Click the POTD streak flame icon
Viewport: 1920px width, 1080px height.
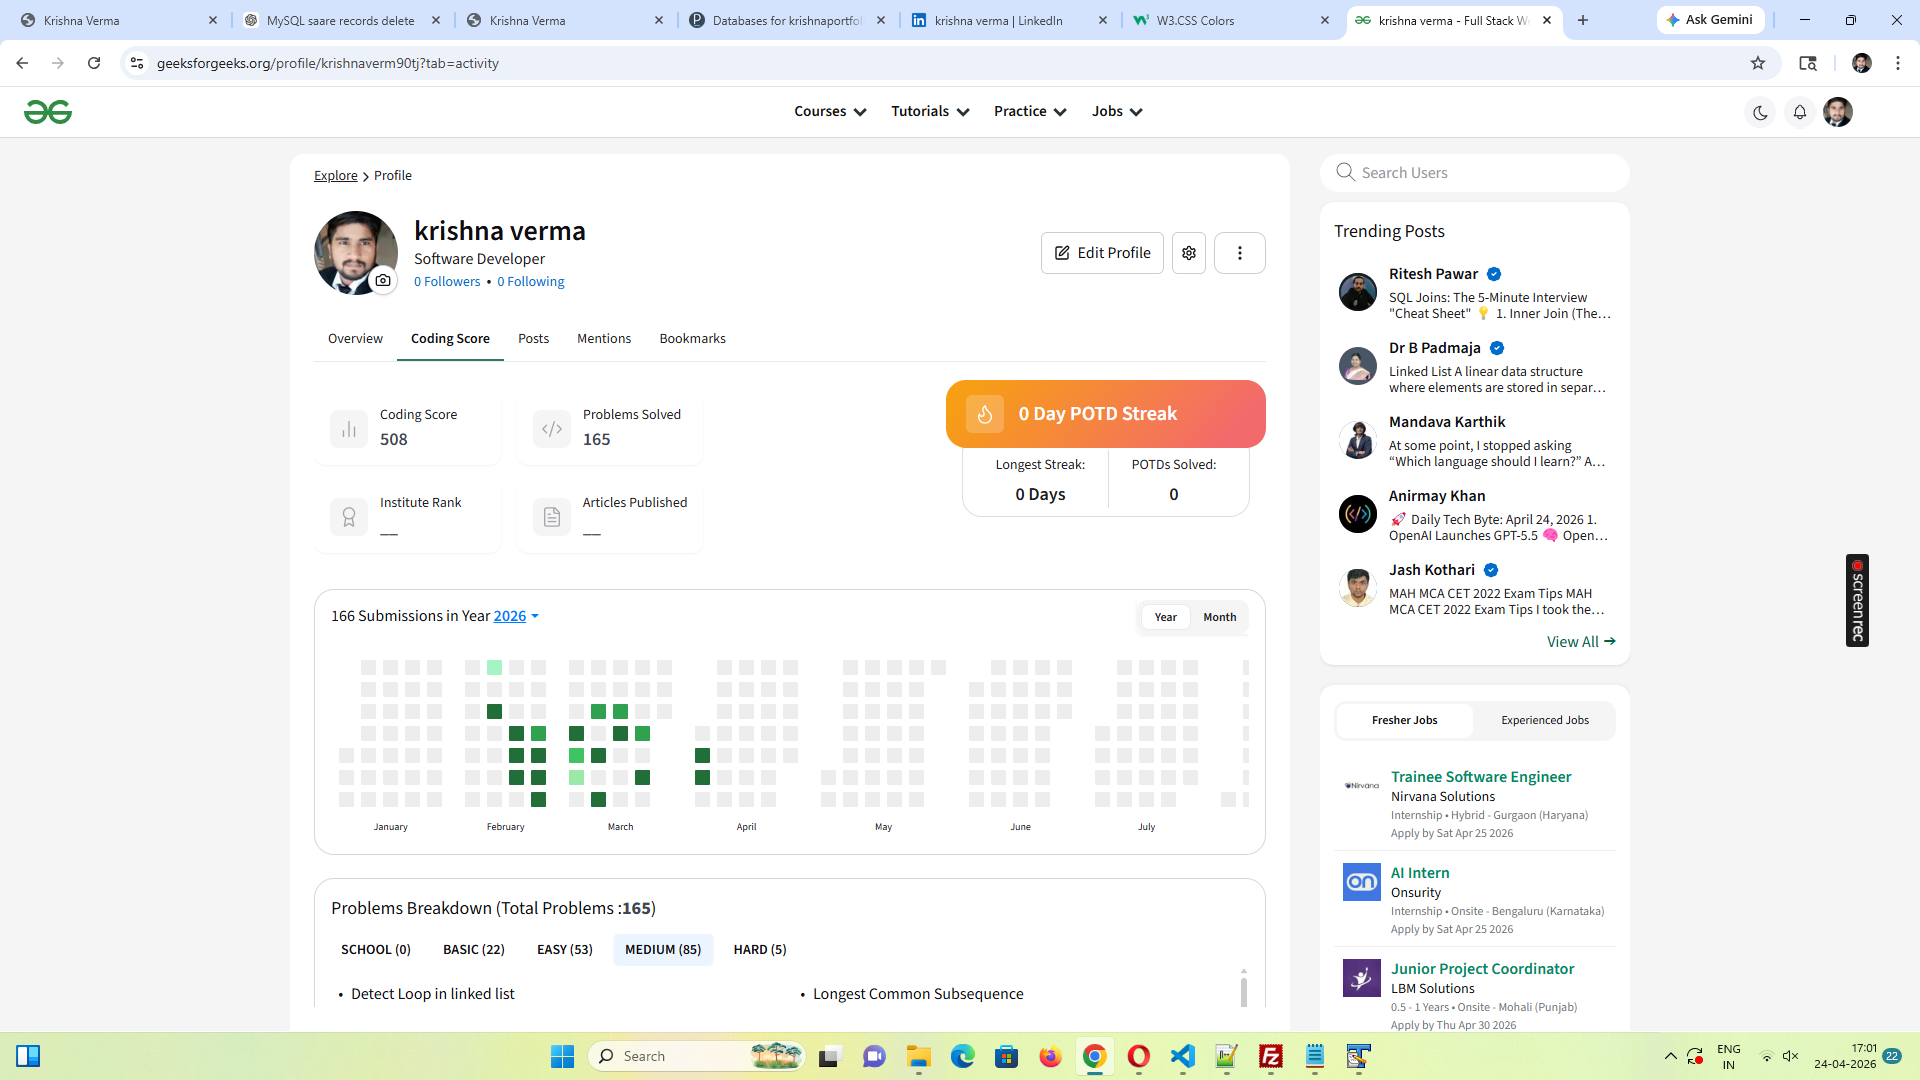click(x=985, y=414)
